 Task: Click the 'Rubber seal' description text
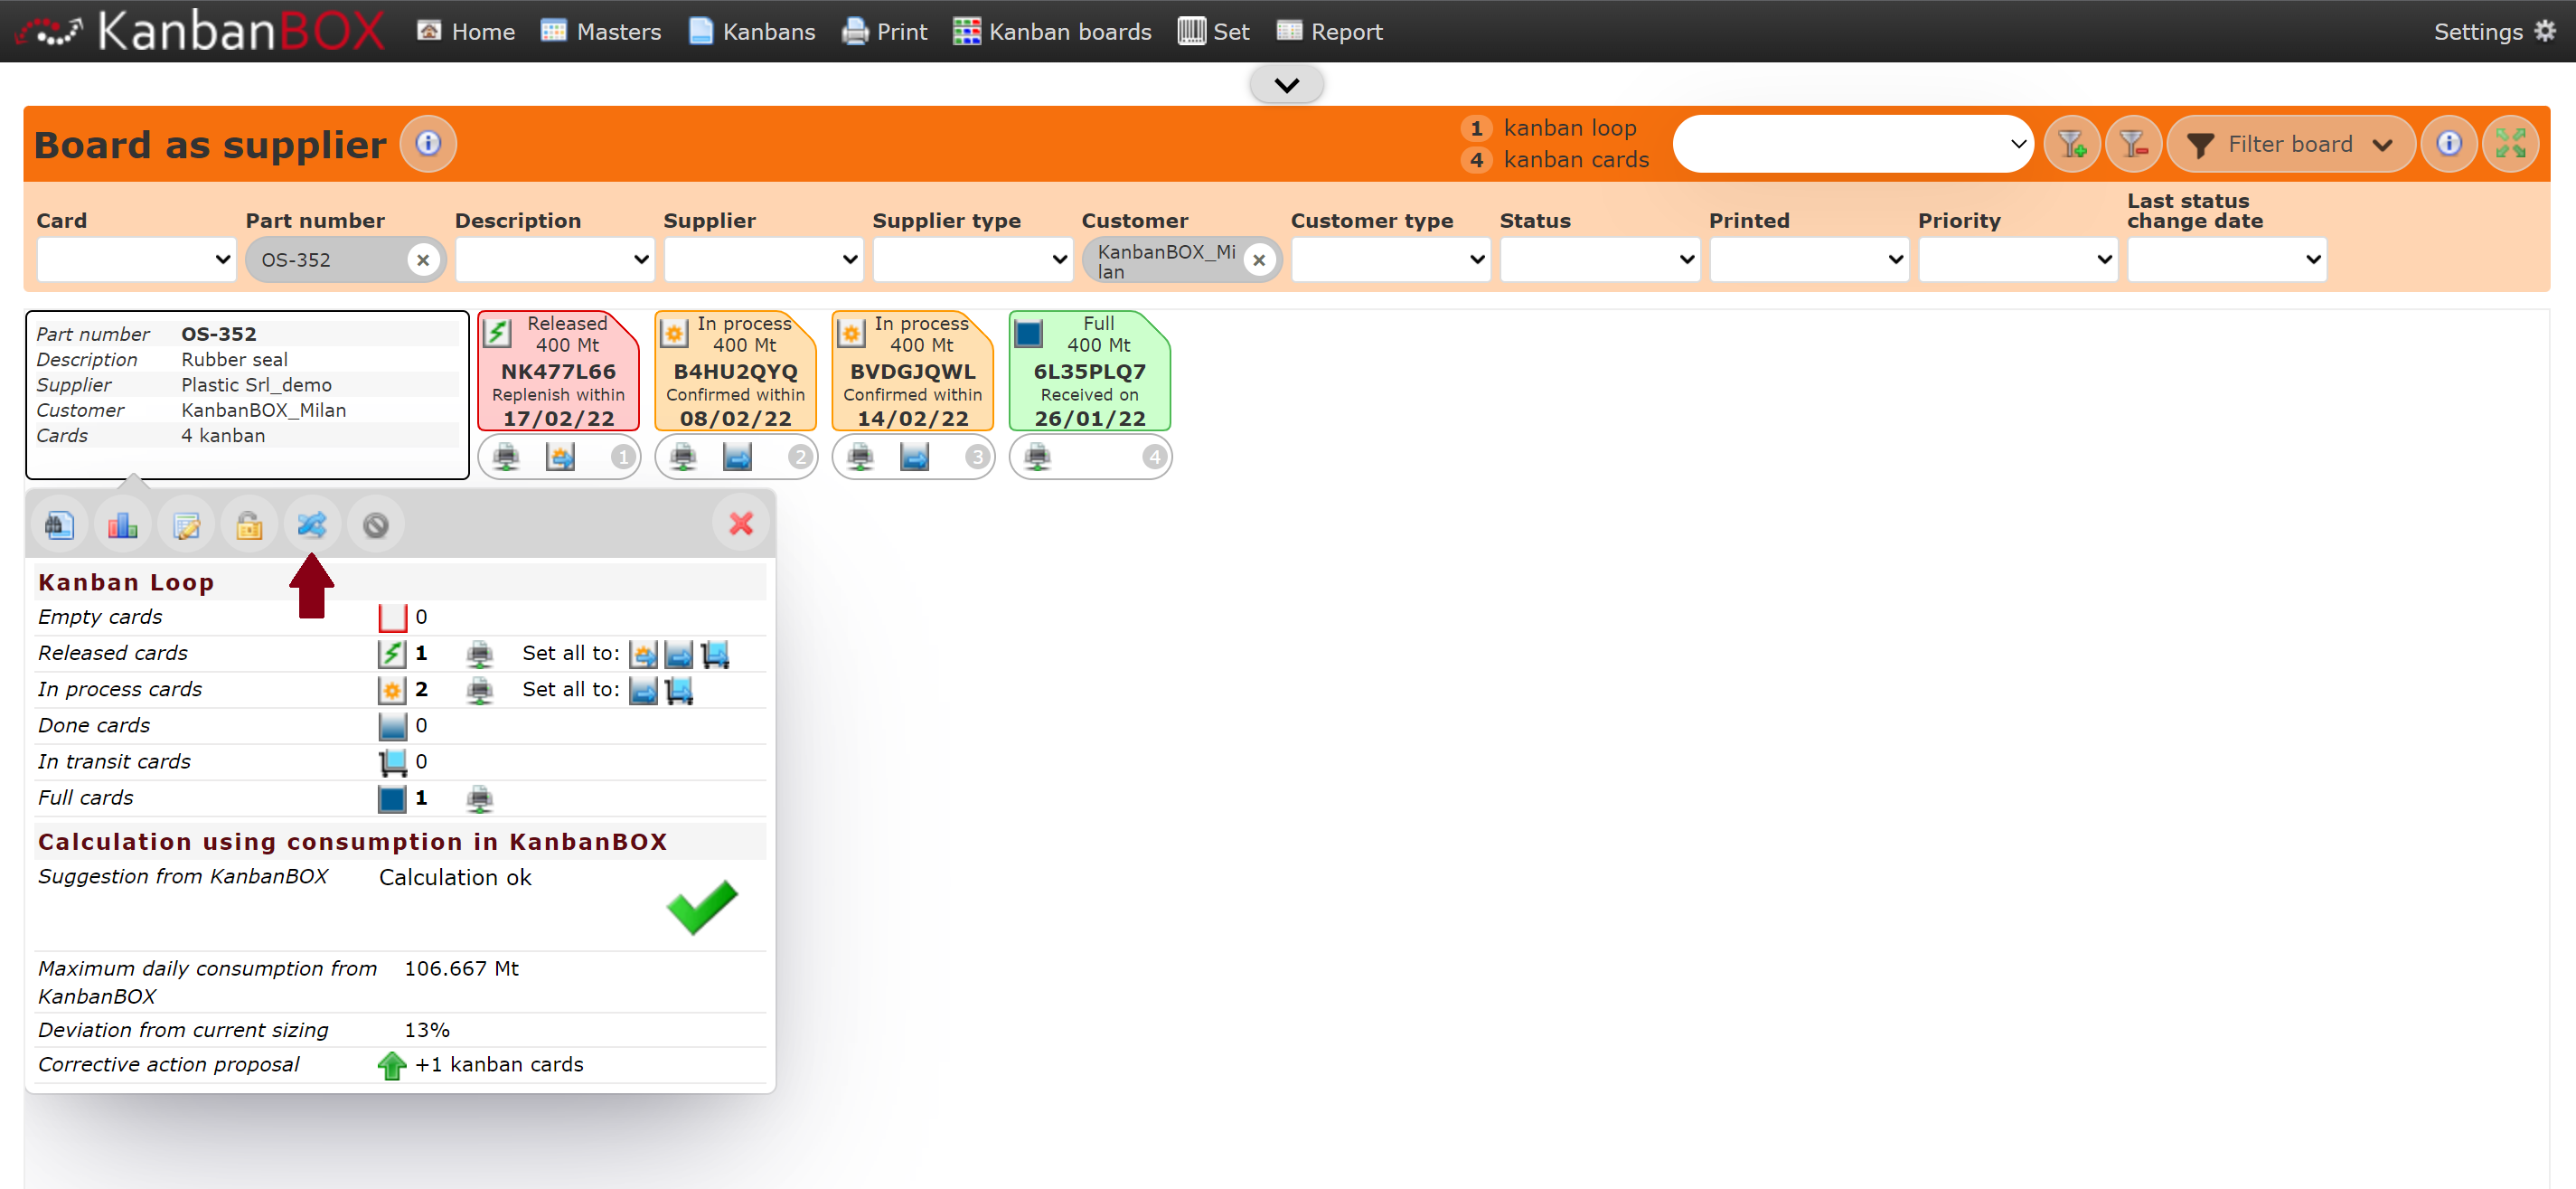coord(234,360)
